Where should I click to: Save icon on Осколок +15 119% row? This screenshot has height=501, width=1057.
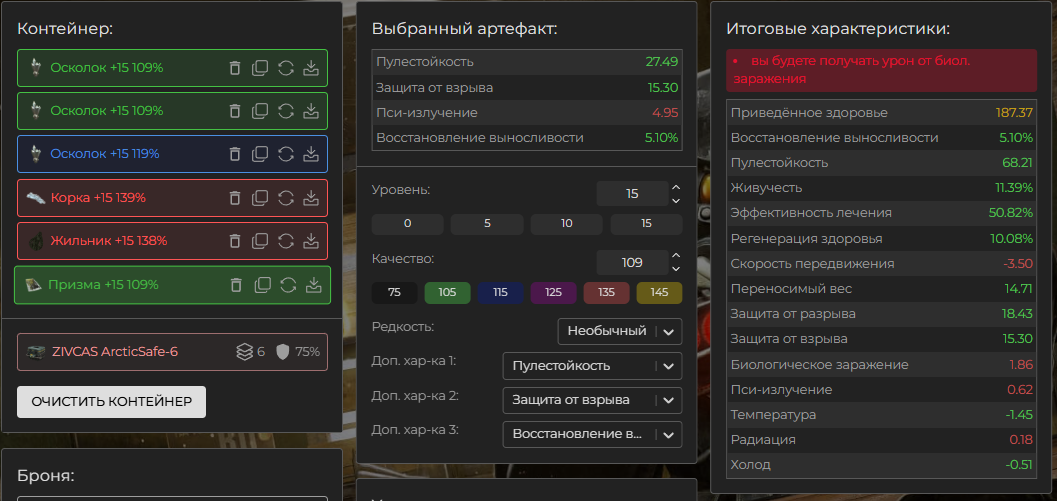(x=311, y=154)
